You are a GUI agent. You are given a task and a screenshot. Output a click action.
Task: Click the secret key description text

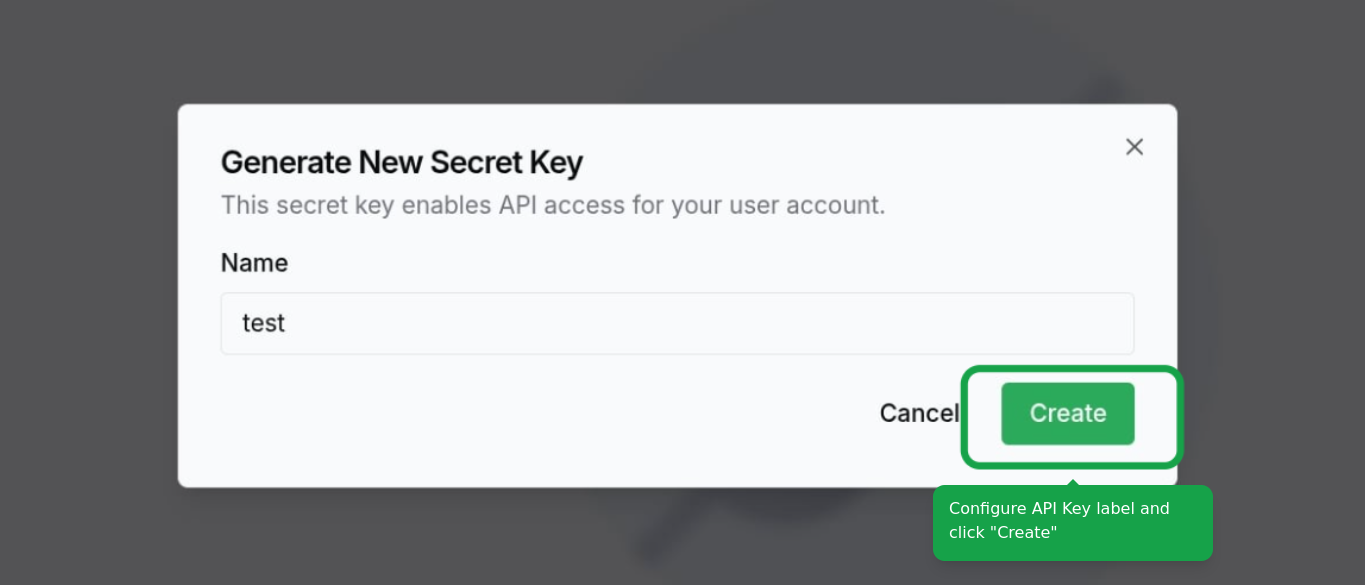pos(552,205)
